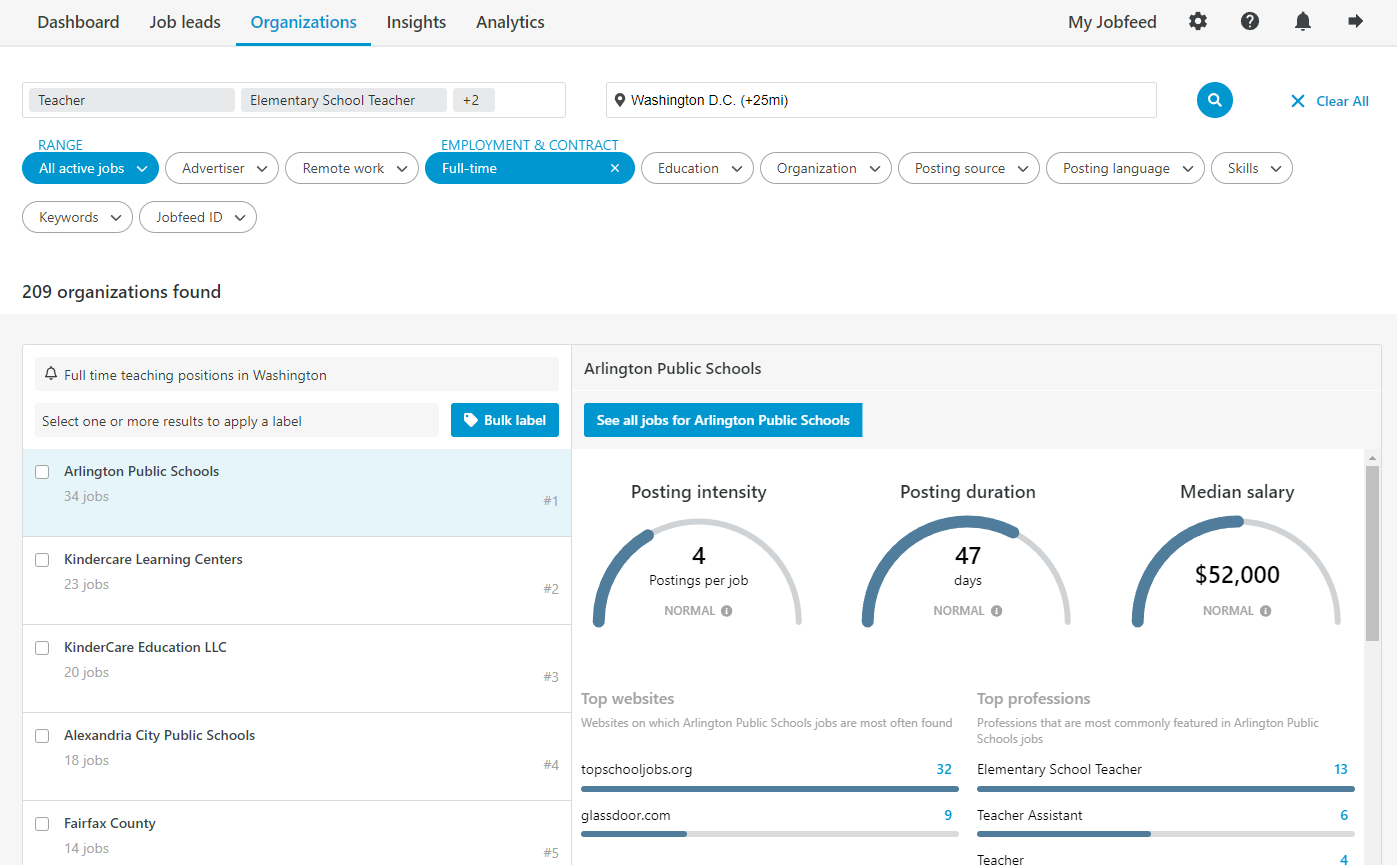Expand the Posting language filter

[x=1125, y=168]
